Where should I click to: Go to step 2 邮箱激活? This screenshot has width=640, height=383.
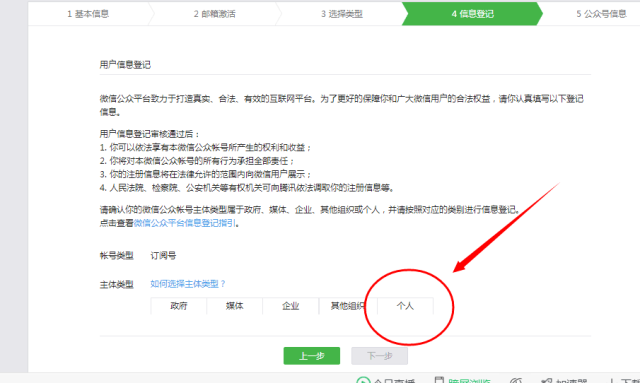(215, 14)
